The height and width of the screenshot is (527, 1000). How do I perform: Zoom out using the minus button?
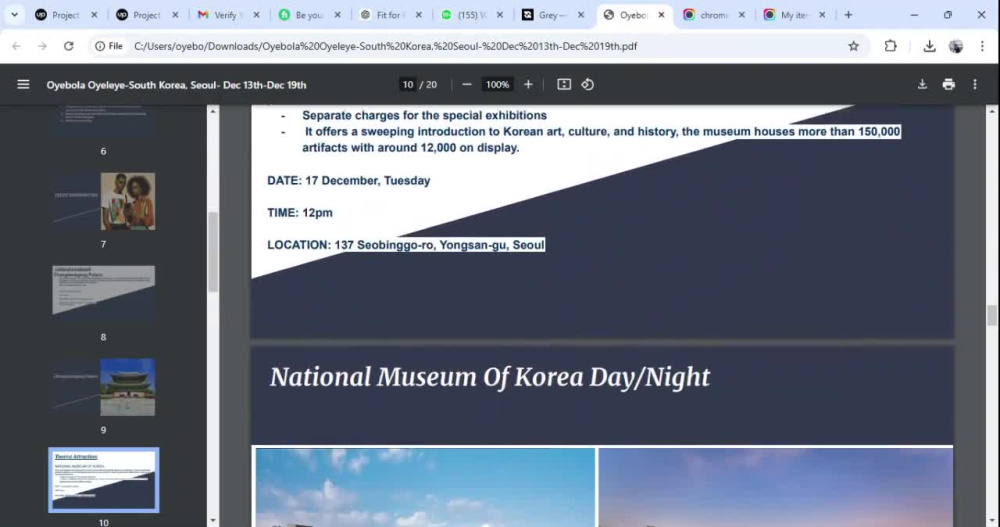coord(467,84)
